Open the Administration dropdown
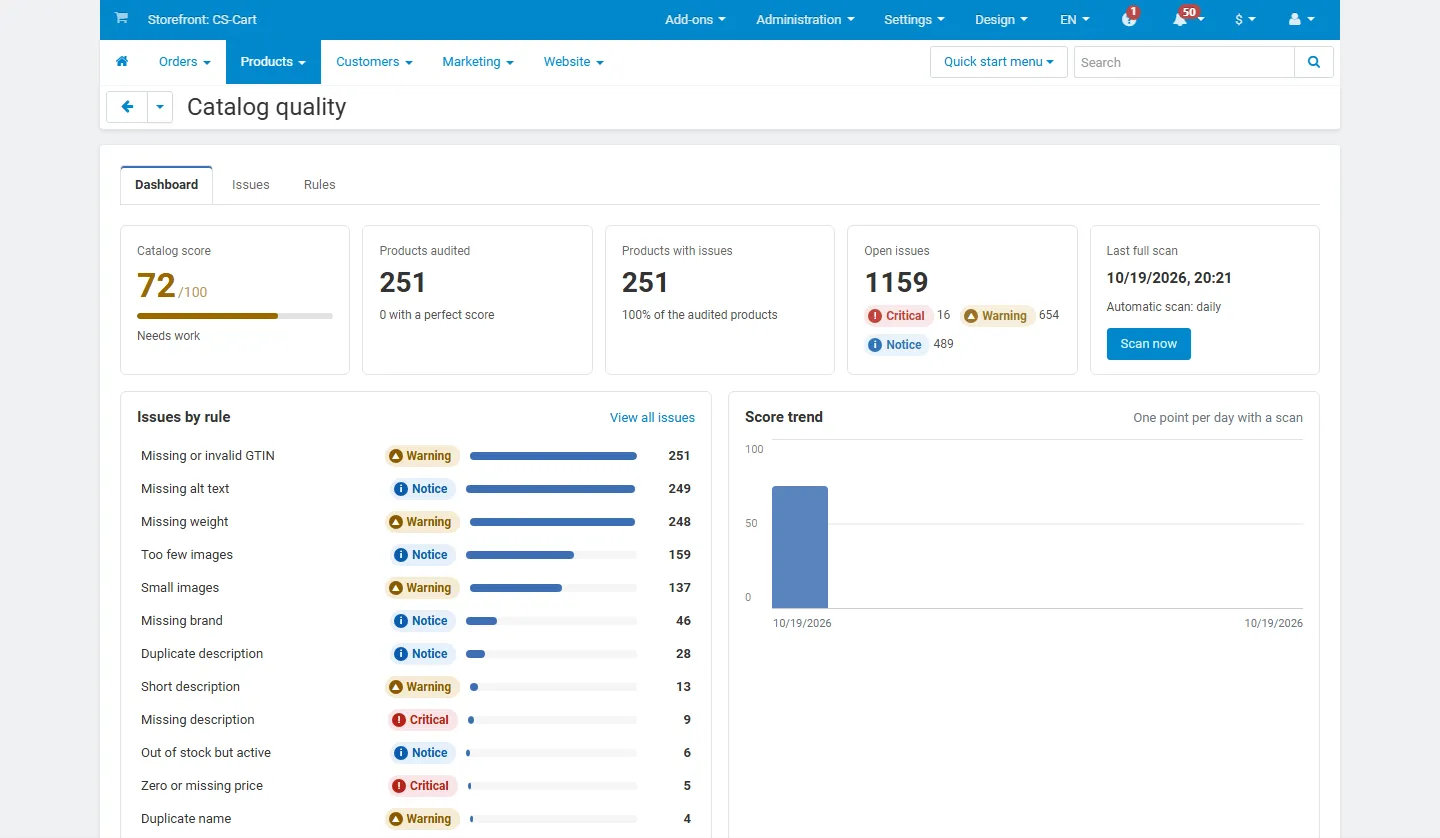 click(x=805, y=19)
